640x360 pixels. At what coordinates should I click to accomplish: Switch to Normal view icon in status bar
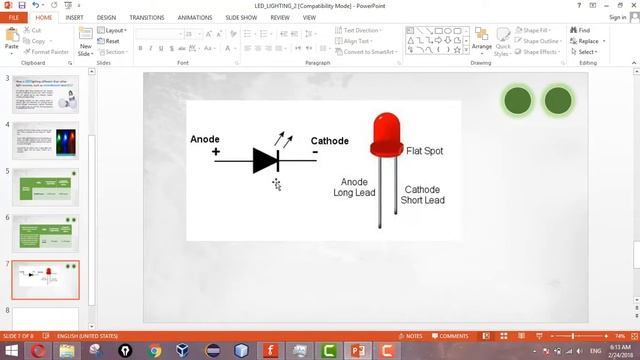(x=486, y=336)
